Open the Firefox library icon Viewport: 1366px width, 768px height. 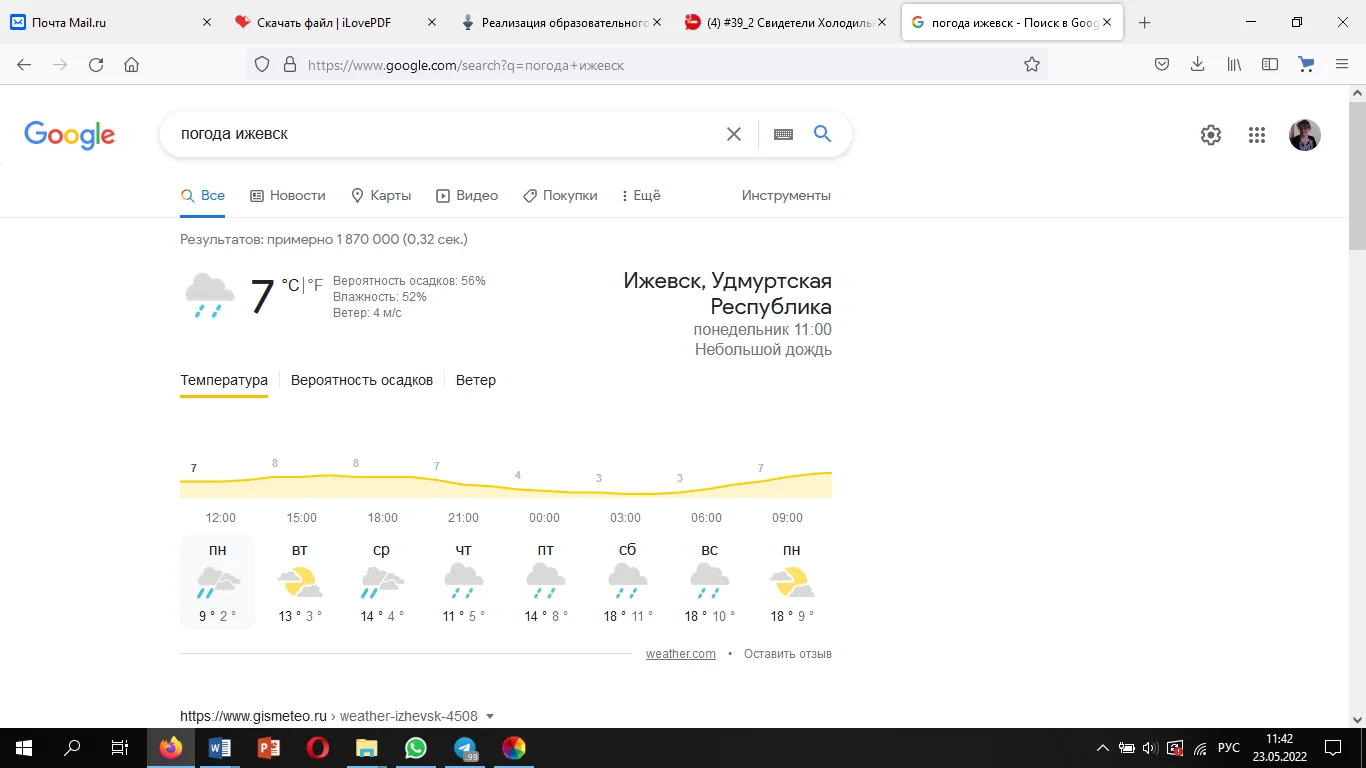[x=1233, y=63]
